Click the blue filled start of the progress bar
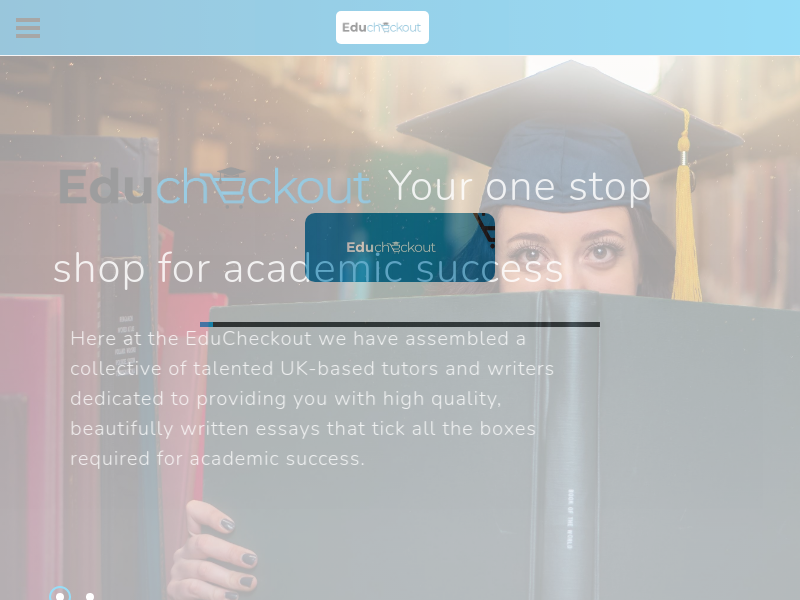Image resolution: width=800 pixels, height=600 pixels. pos(206,324)
